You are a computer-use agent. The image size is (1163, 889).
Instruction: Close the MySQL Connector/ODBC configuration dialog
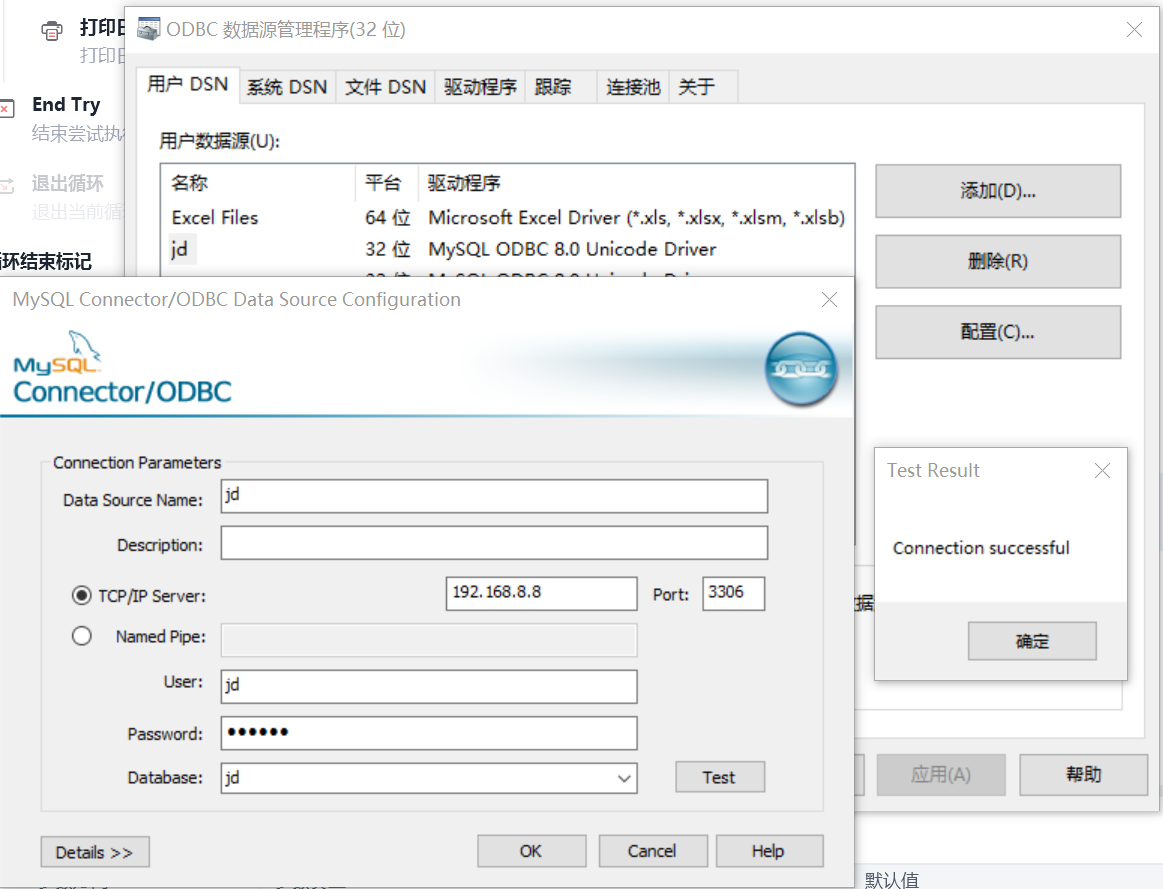pos(829,300)
